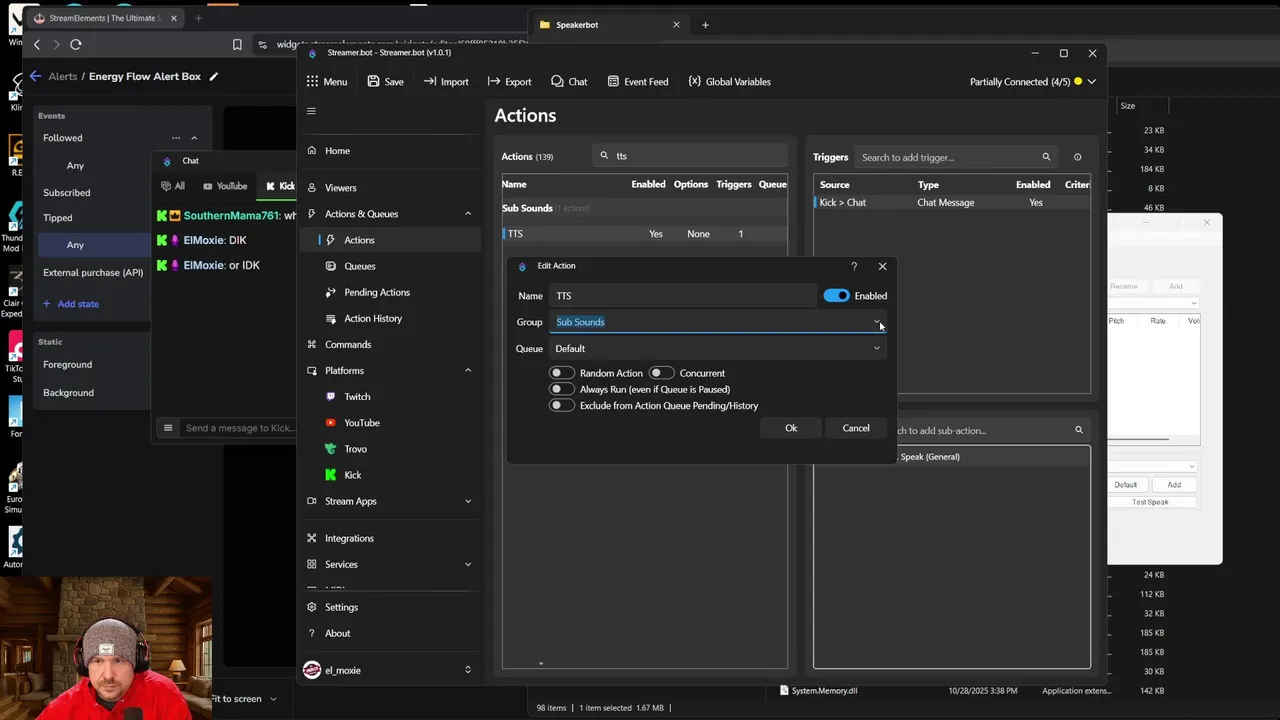Open the Streamer.bot Menu grid icon
Viewport: 1280px width, 720px height.
pos(313,82)
